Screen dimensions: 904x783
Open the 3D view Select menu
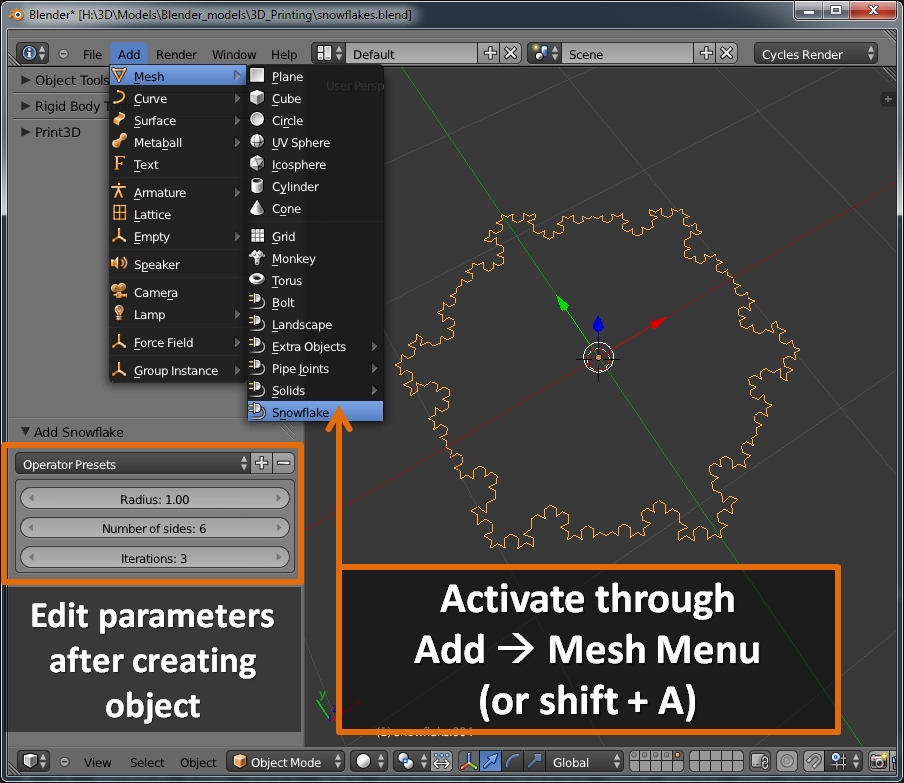pyautogui.click(x=146, y=762)
